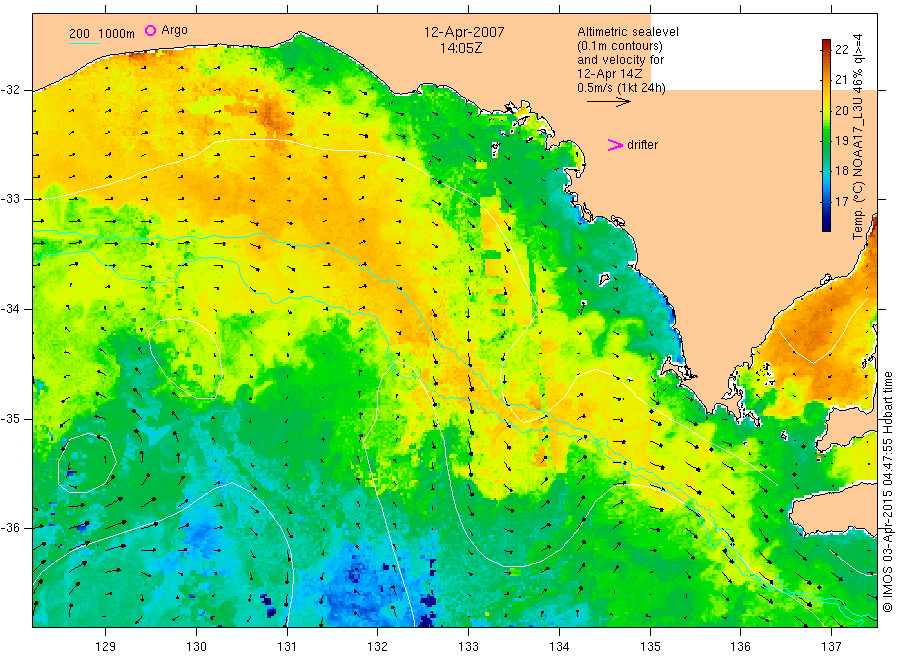Click the 'Altimetric sealevel' legend text
The height and width of the screenshot is (660, 900).
pos(628,32)
